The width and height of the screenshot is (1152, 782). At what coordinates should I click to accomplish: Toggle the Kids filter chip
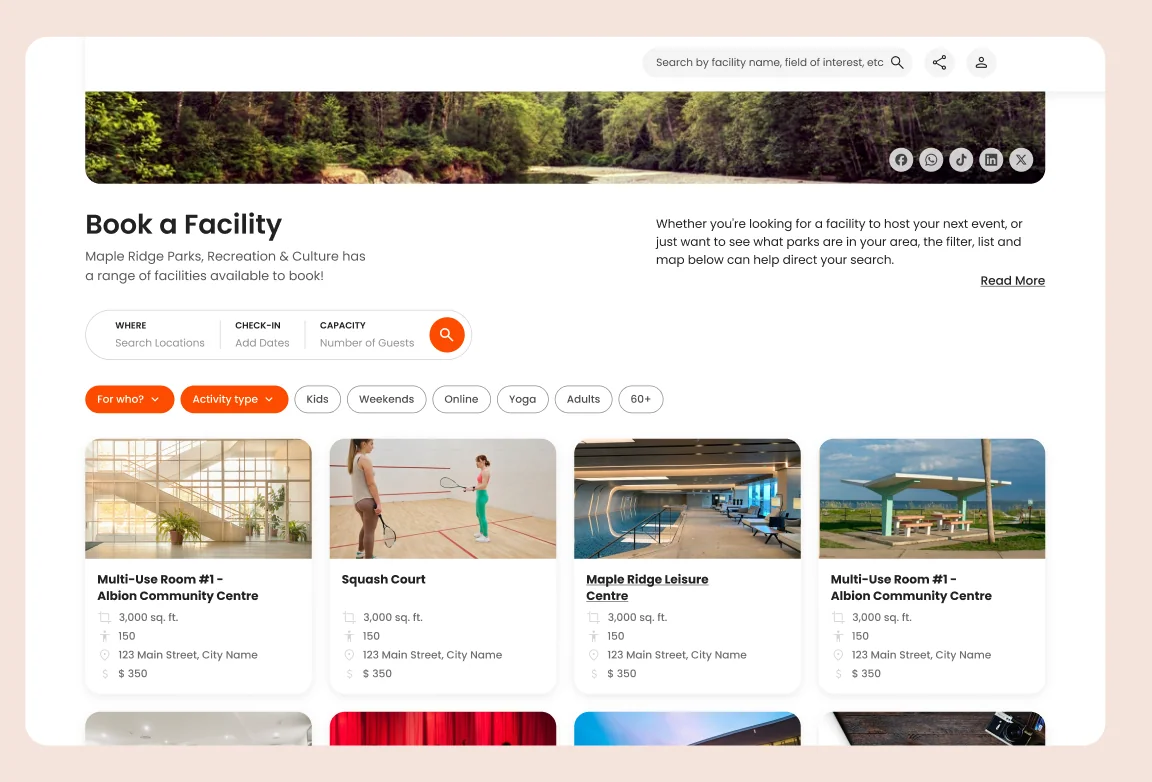(317, 399)
